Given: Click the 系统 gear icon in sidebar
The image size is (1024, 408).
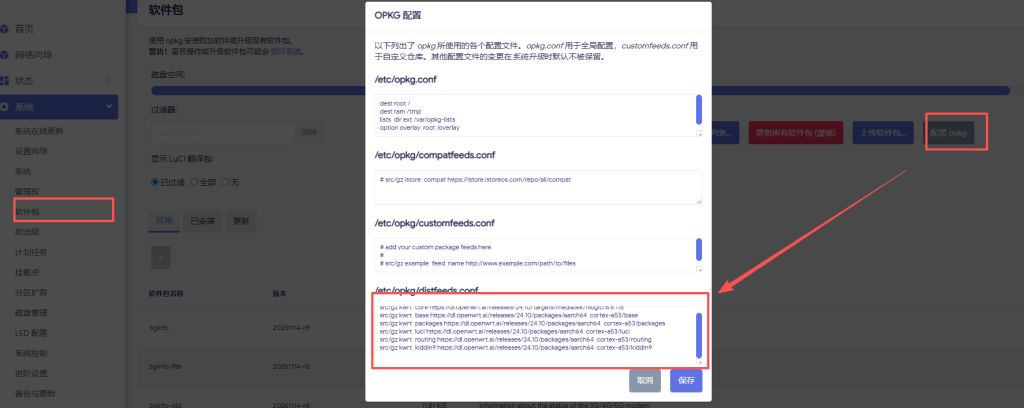Looking at the screenshot, I should click(x=5, y=107).
